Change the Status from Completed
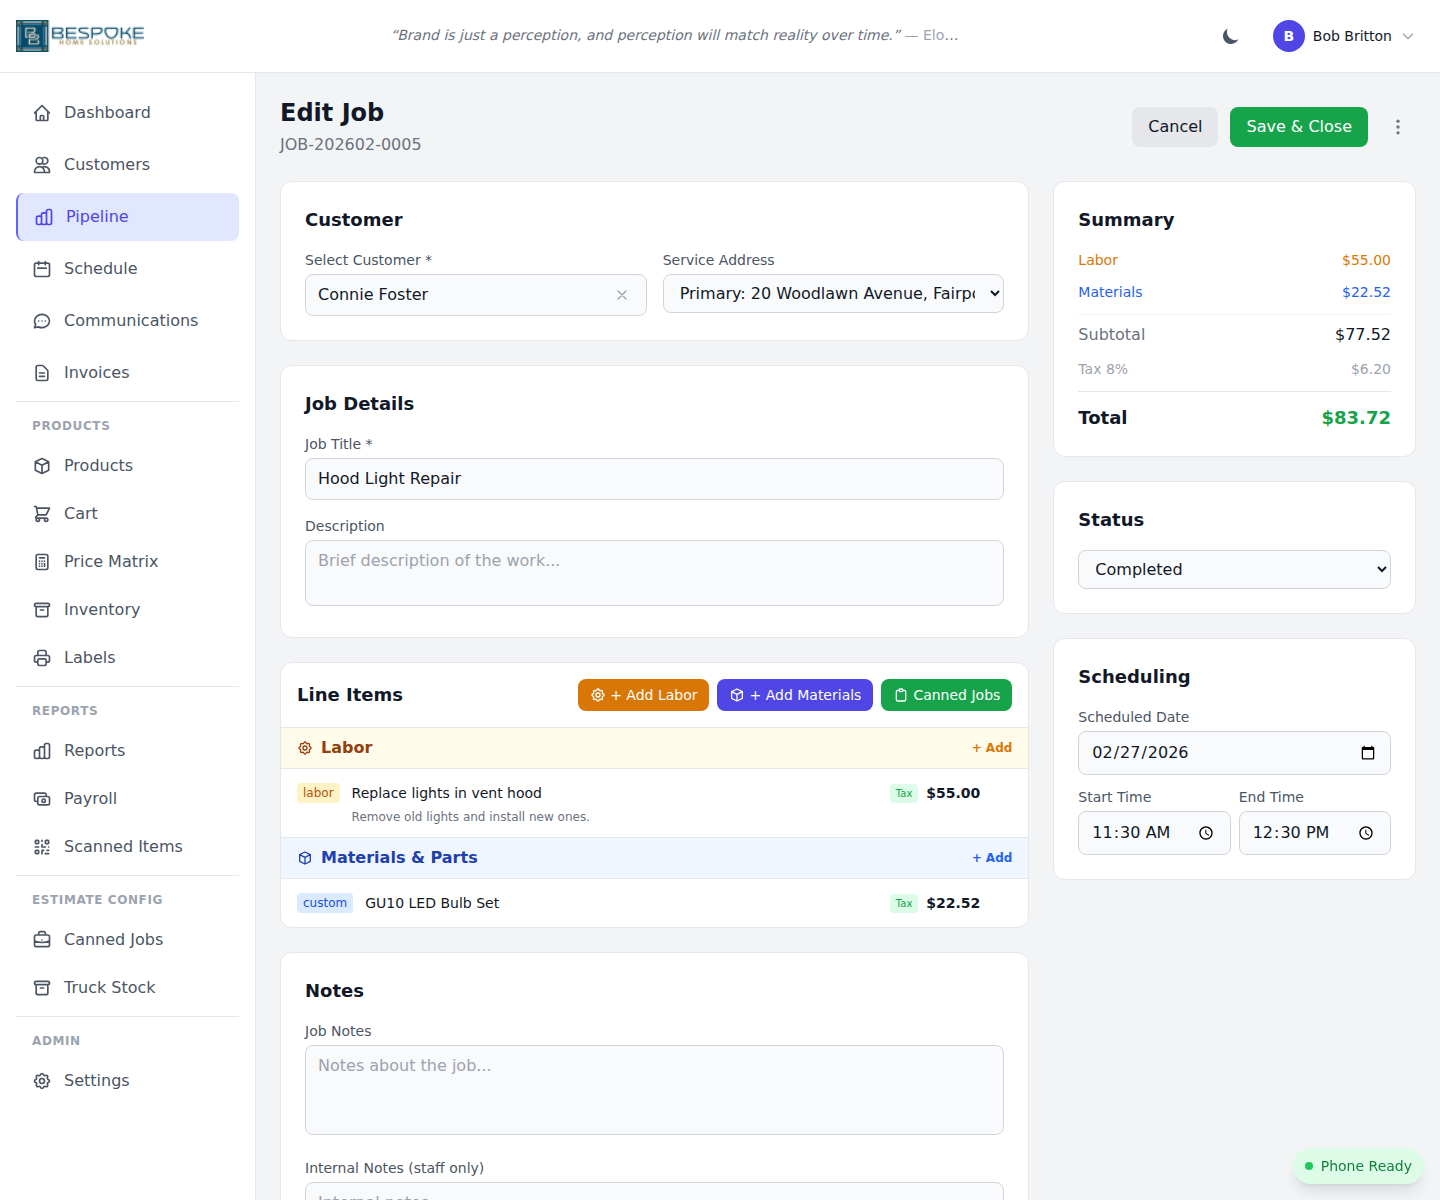1440x1200 pixels. point(1233,569)
